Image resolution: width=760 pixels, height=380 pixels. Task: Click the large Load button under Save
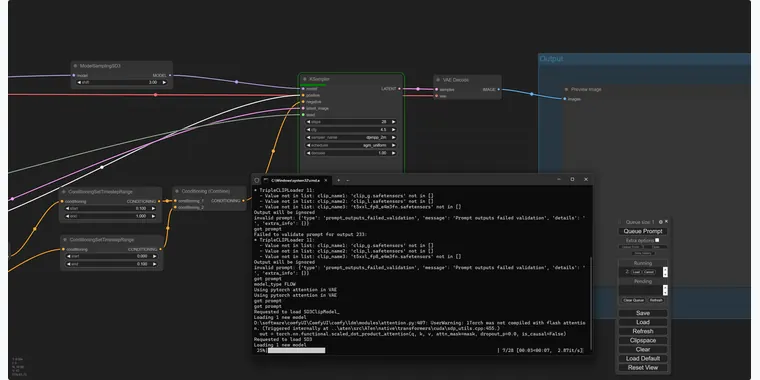[x=643, y=322]
